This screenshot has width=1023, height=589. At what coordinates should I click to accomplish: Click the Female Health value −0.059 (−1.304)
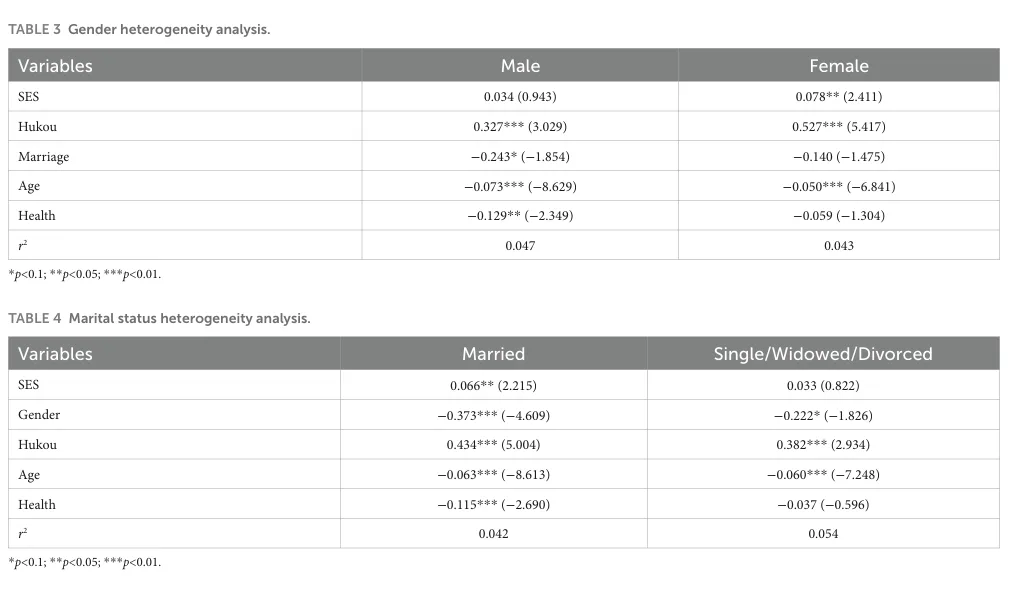click(838, 216)
